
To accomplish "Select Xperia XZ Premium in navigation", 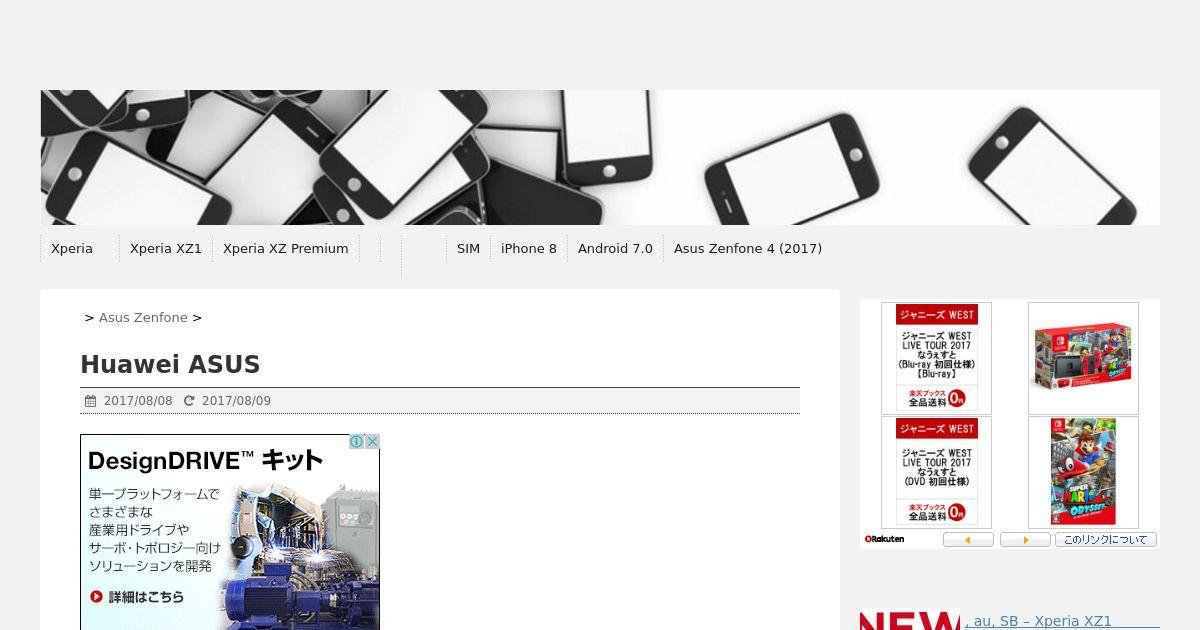I will point(286,249).
